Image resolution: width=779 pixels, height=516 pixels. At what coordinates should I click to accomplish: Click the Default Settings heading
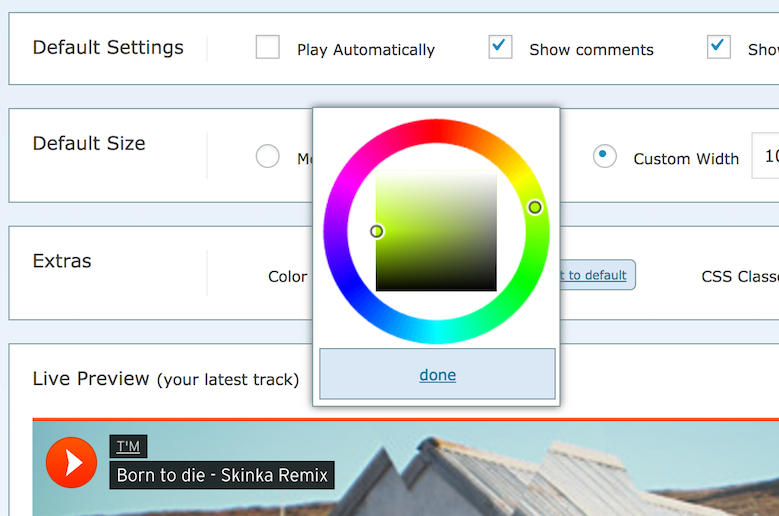point(108,48)
